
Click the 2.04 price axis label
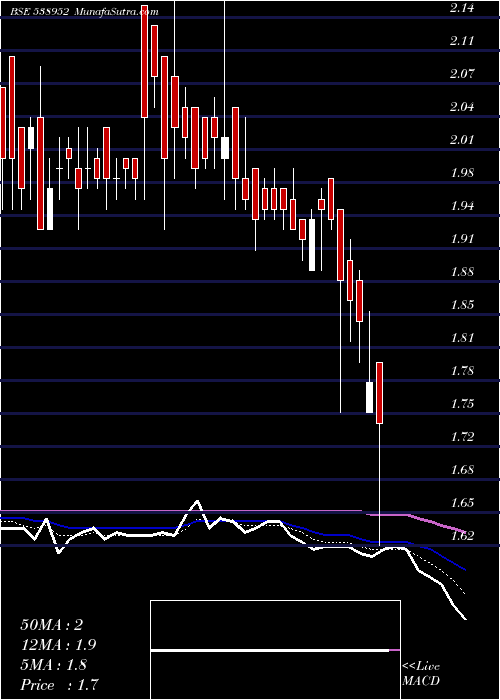[x=462, y=107]
